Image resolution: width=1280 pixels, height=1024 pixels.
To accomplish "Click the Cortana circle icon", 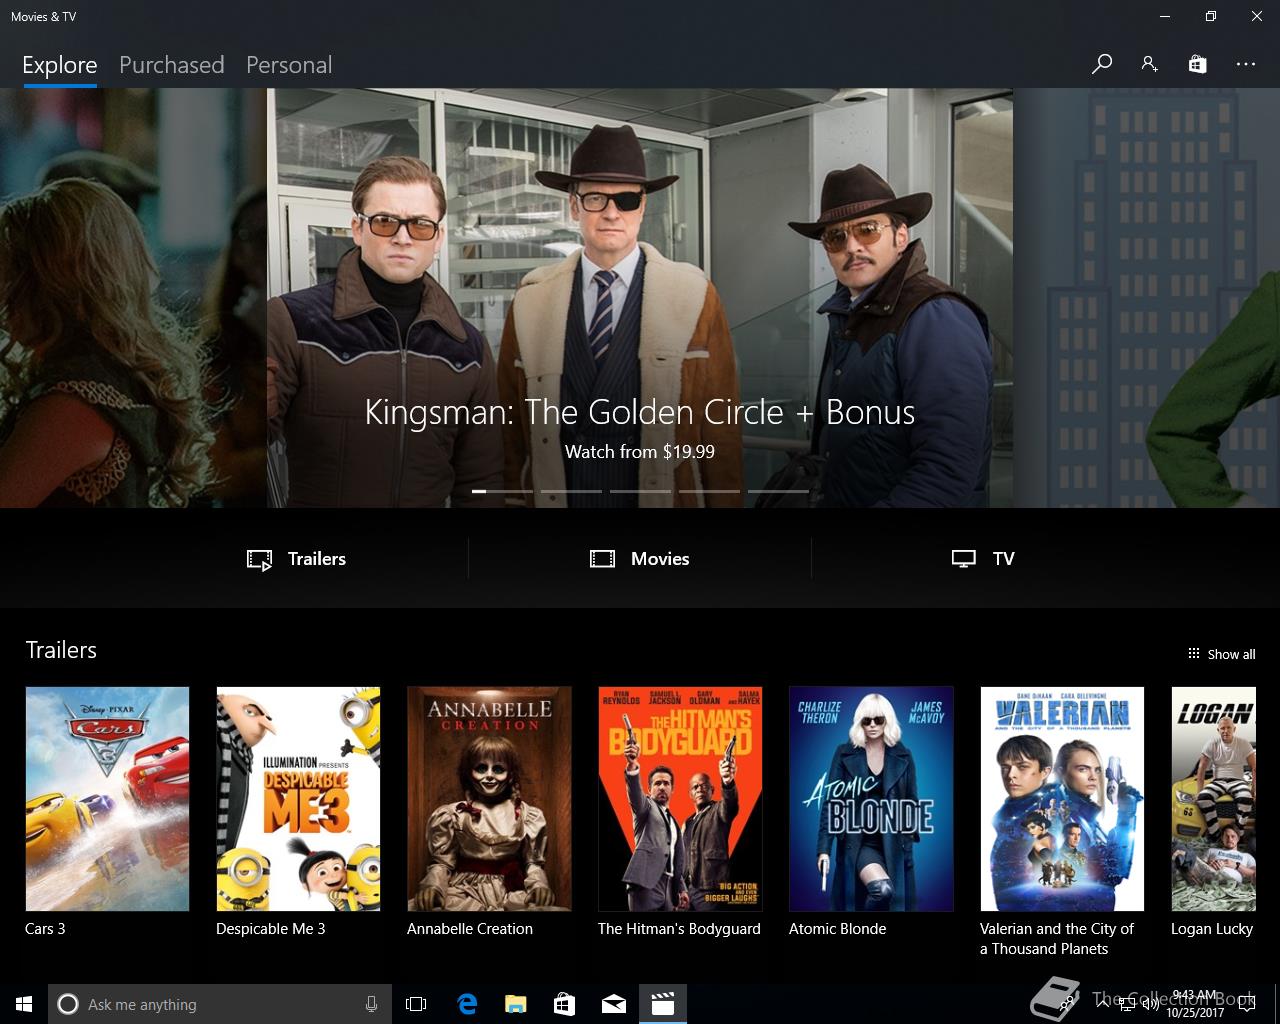I will (68, 1004).
